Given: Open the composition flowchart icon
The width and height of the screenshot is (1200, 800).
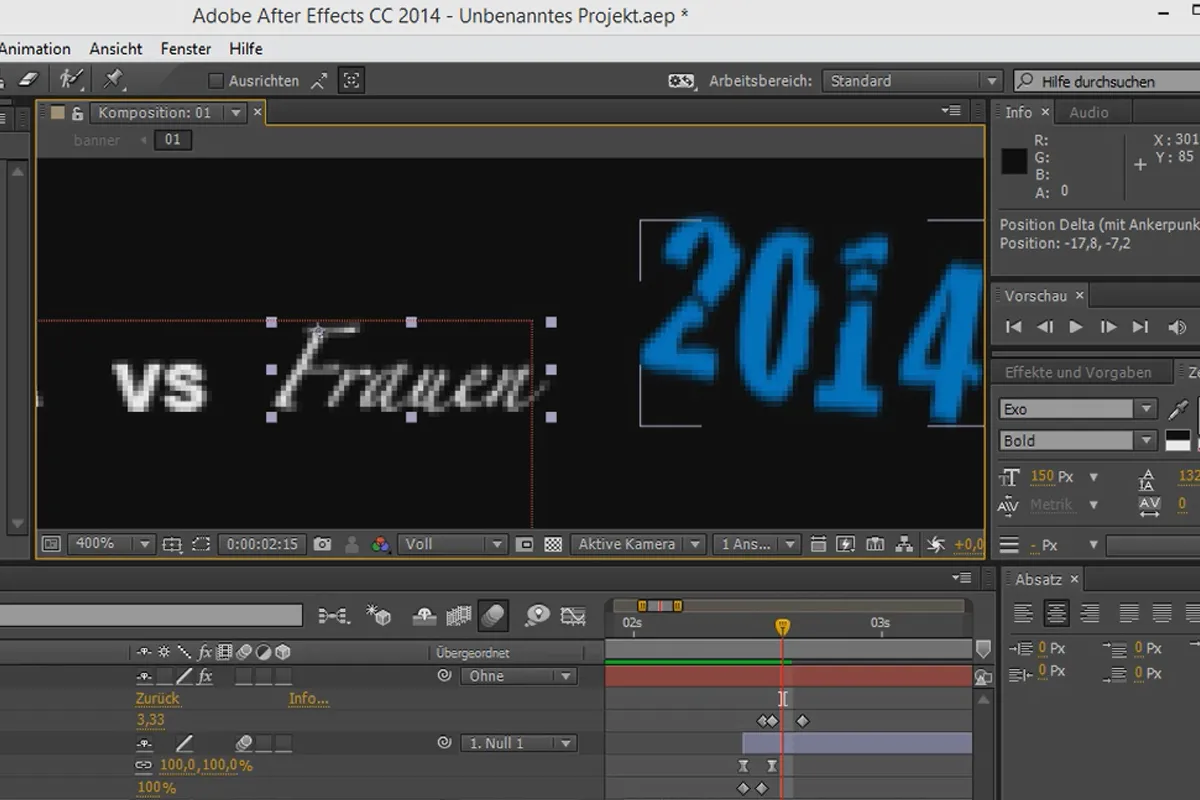Looking at the screenshot, I should (x=904, y=544).
